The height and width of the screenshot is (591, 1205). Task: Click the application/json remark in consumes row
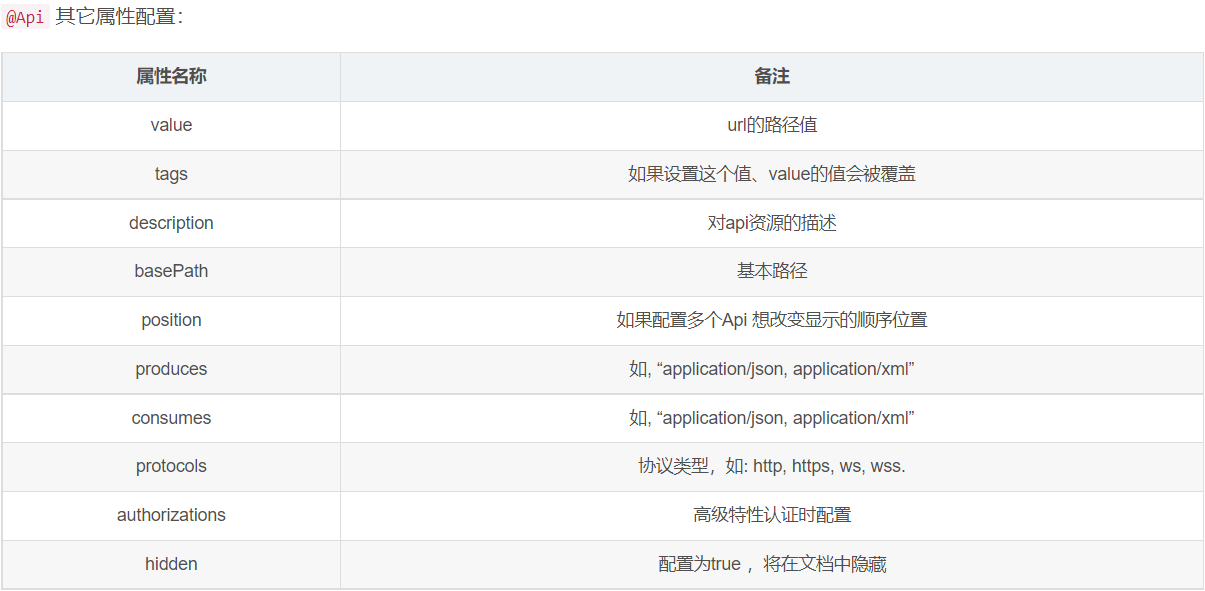pyautogui.click(x=771, y=418)
